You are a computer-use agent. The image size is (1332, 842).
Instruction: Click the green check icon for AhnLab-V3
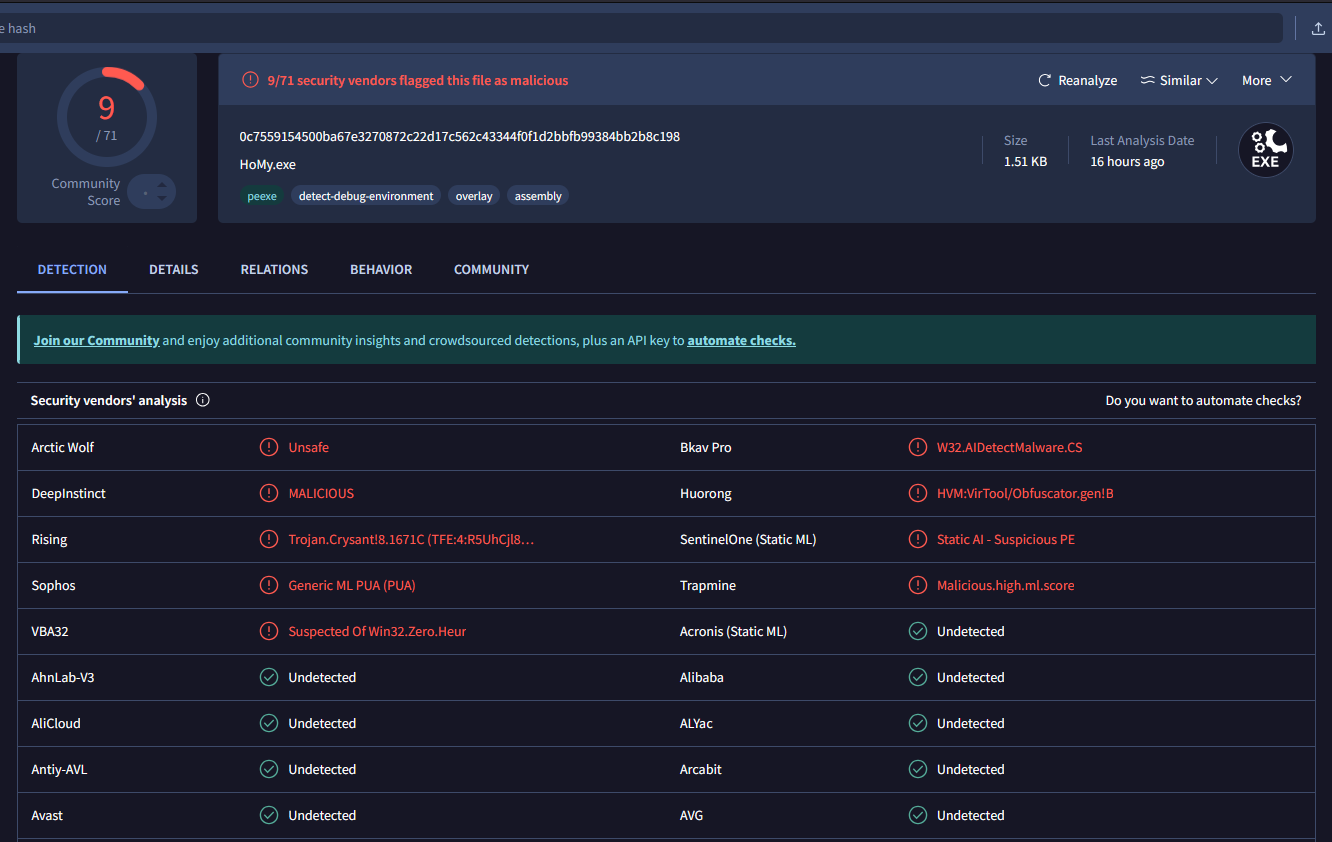tap(269, 677)
